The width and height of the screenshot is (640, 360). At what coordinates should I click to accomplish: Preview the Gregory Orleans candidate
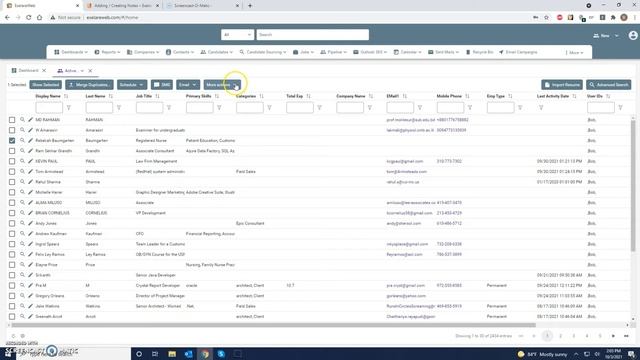[22, 296]
